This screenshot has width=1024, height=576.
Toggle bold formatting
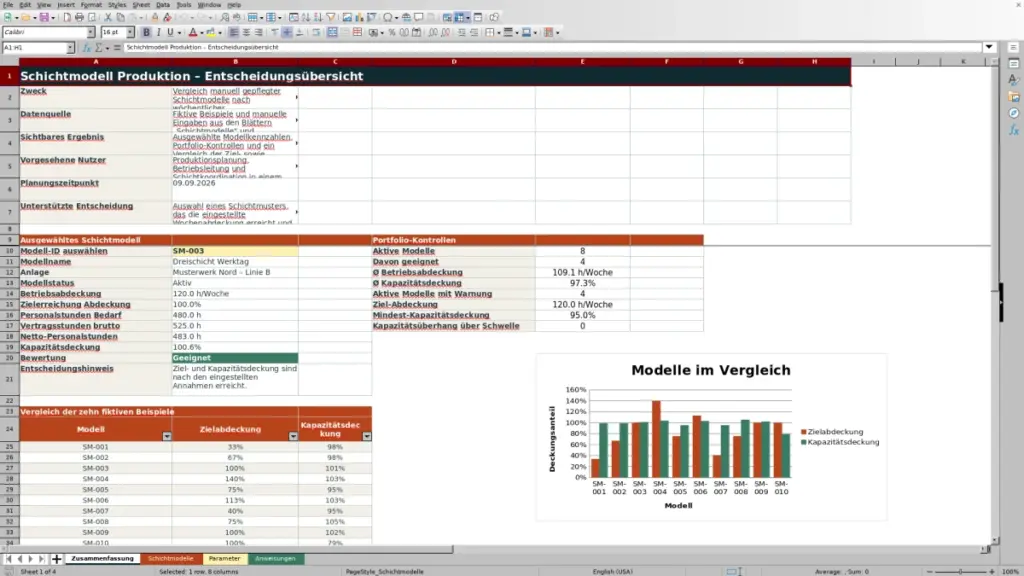point(146,32)
